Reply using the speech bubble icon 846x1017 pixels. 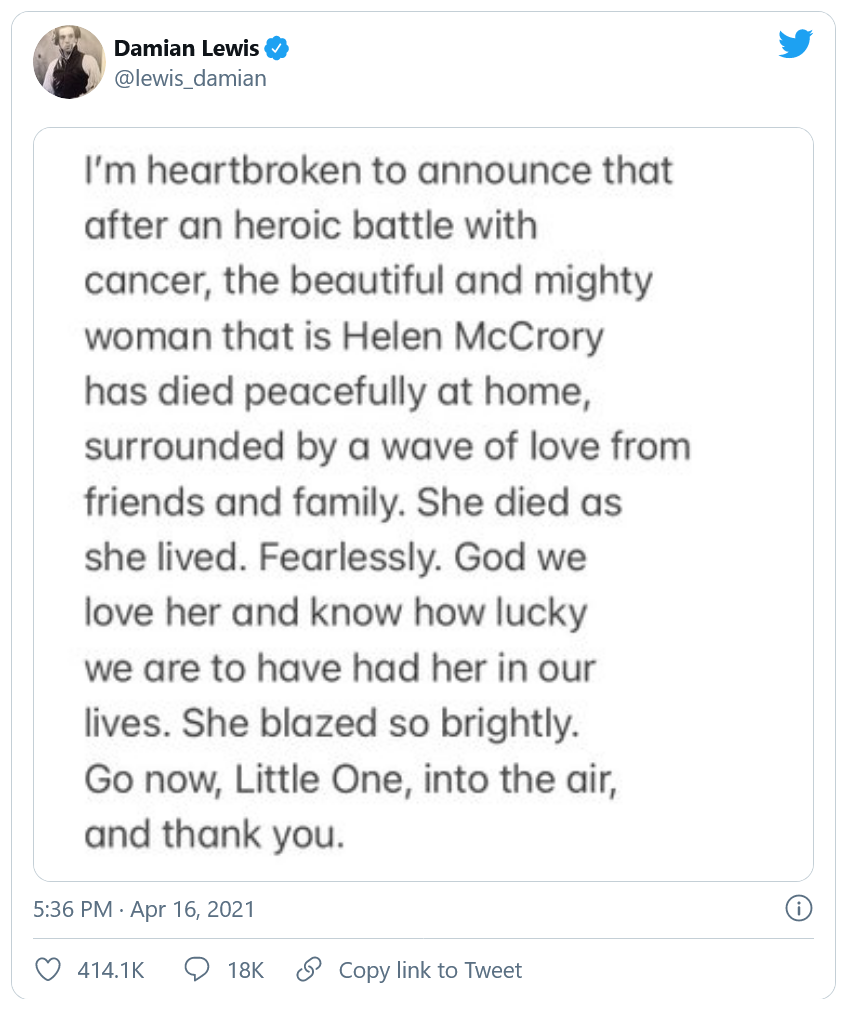[x=197, y=969]
